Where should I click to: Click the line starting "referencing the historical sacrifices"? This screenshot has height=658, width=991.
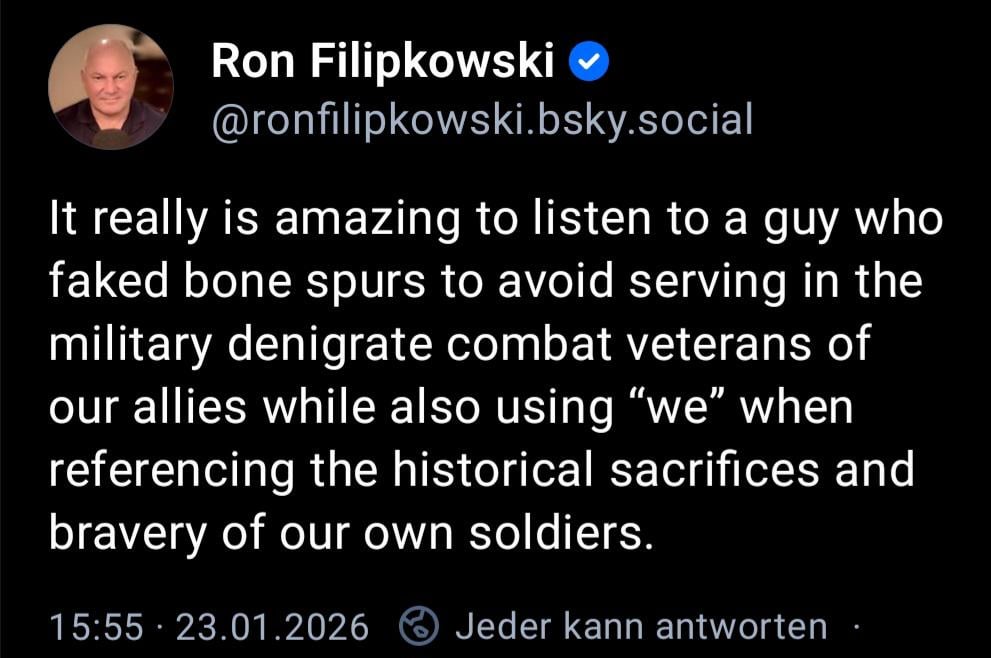pos(481,472)
